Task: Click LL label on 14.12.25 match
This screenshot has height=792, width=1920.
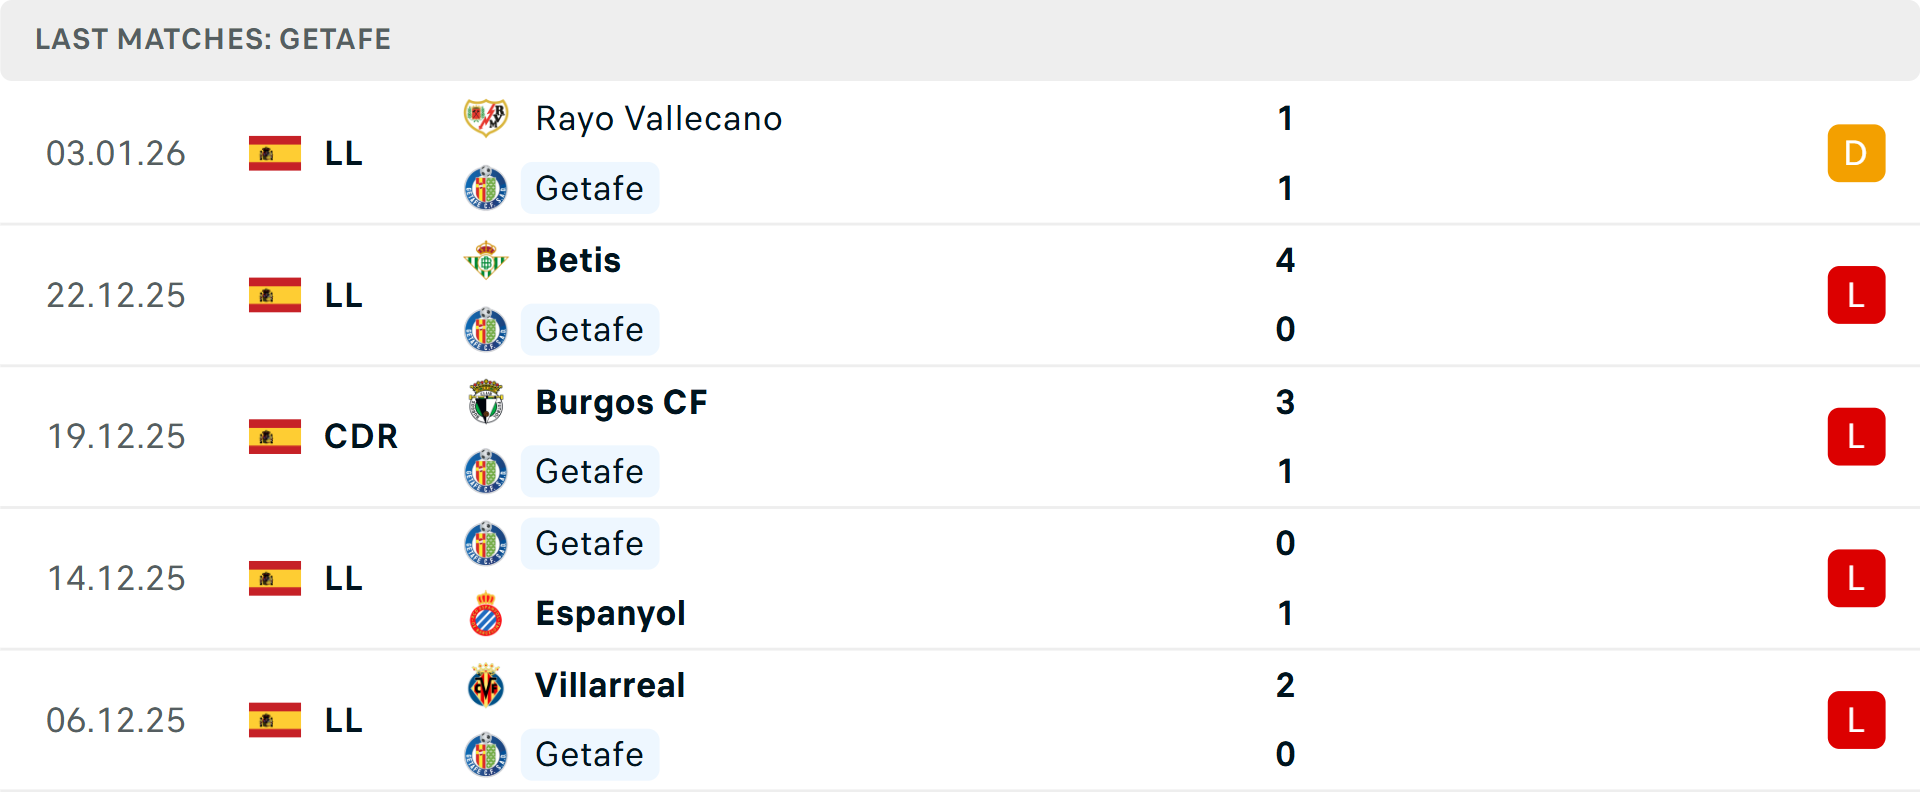Action: (x=343, y=579)
